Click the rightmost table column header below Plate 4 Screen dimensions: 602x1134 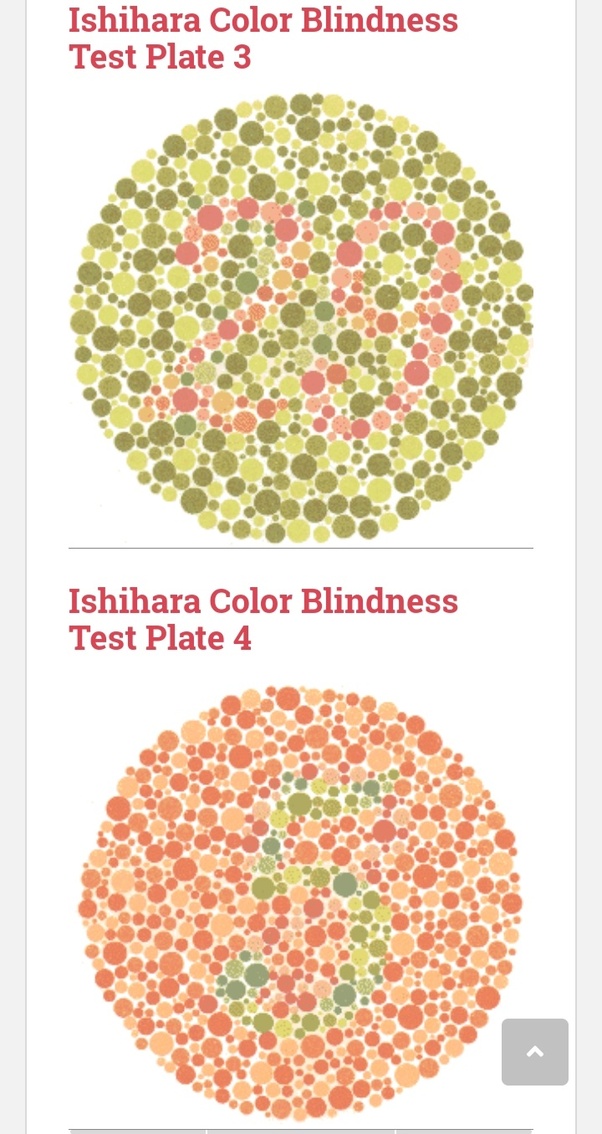[465, 1130]
